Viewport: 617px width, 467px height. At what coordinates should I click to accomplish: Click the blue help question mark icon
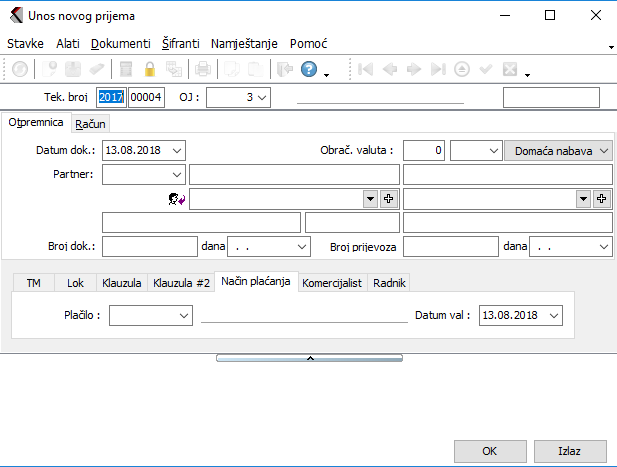(308, 70)
